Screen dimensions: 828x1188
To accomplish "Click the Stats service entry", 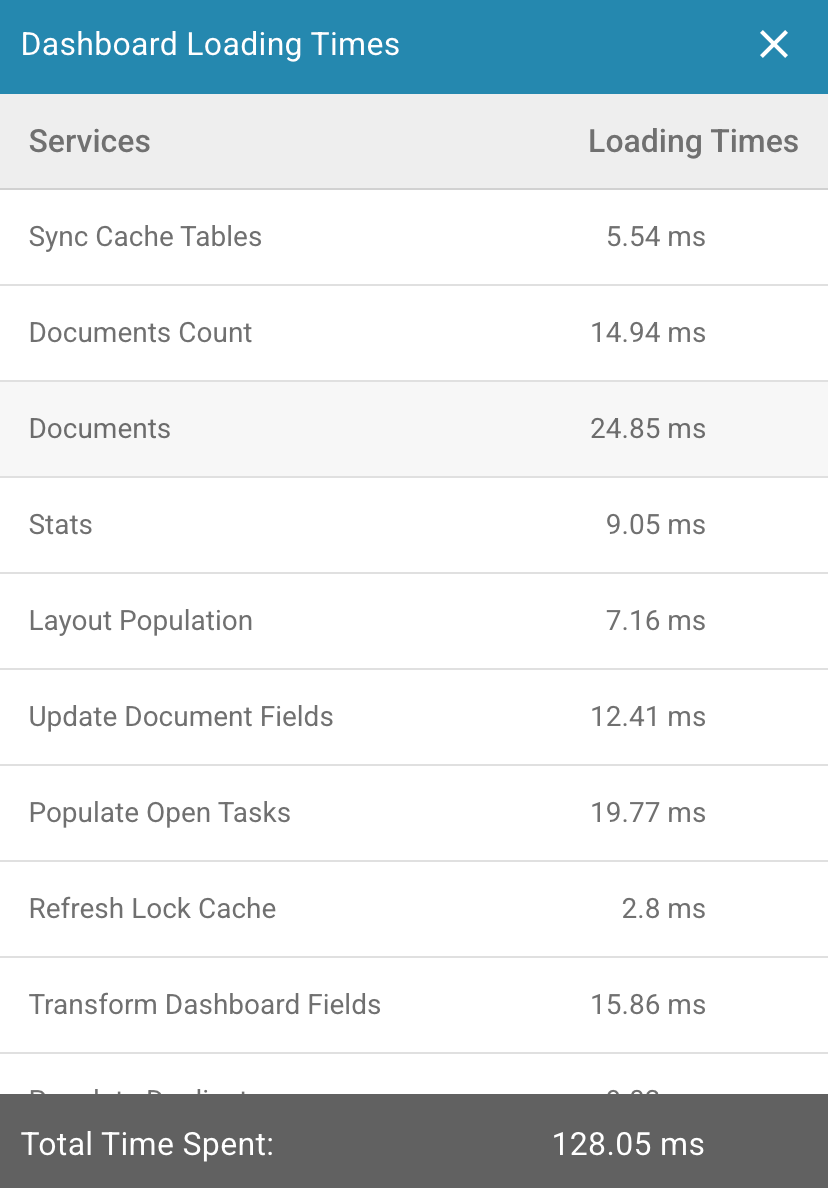I will (x=61, y=525).
